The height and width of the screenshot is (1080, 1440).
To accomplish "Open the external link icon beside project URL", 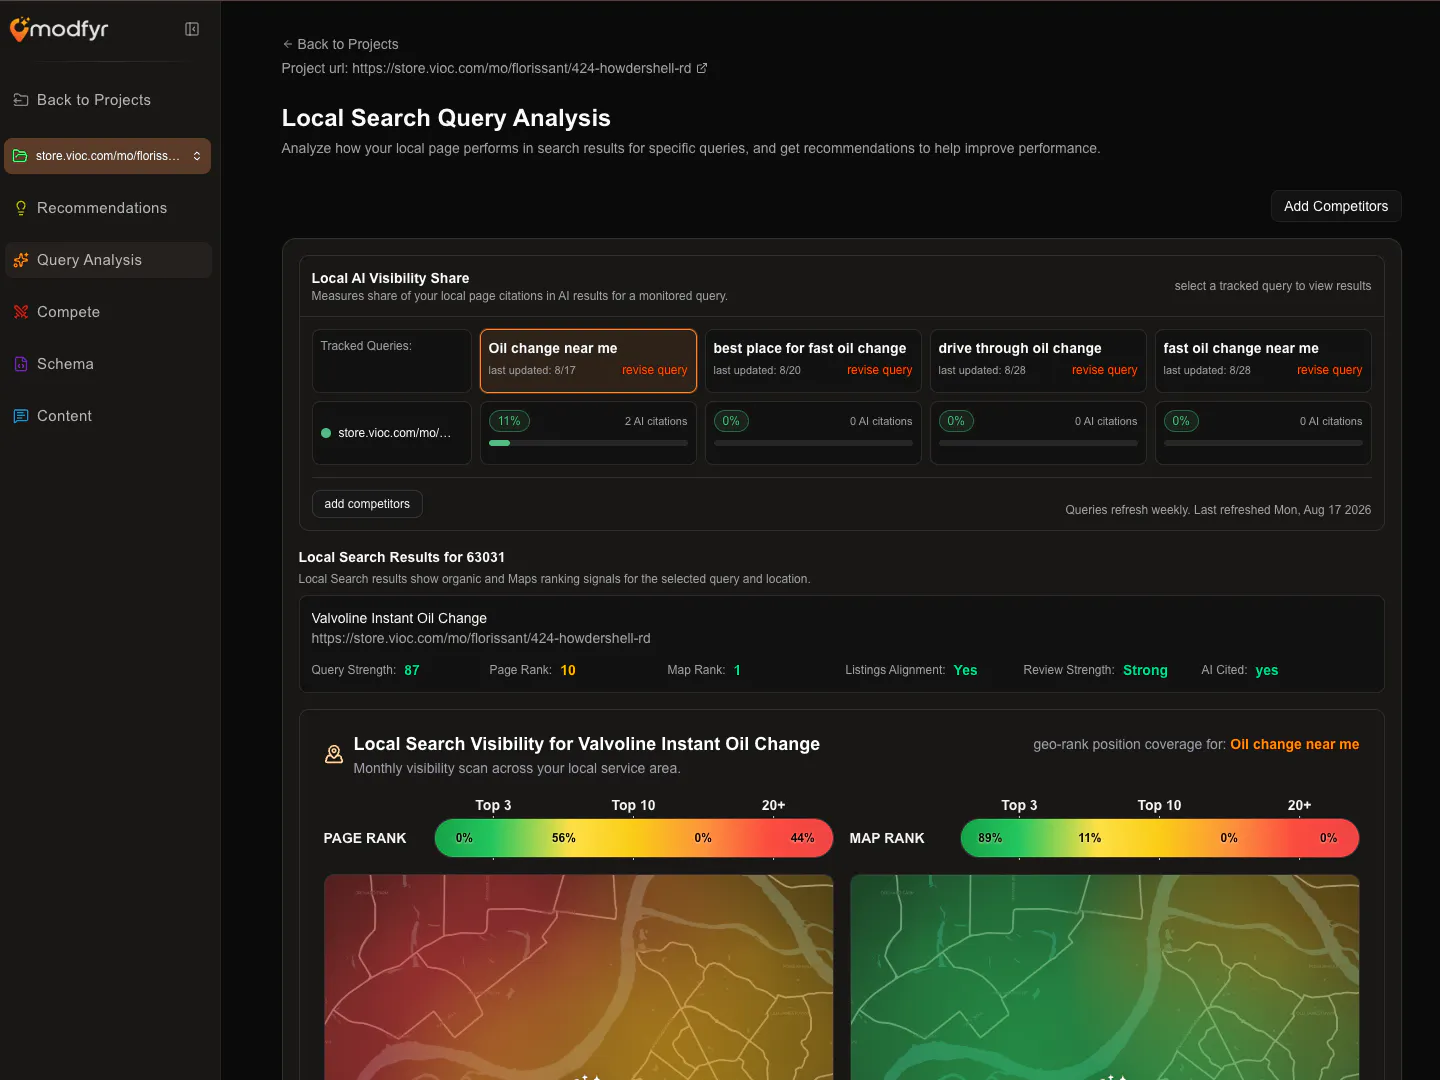I will click(702, 68).
